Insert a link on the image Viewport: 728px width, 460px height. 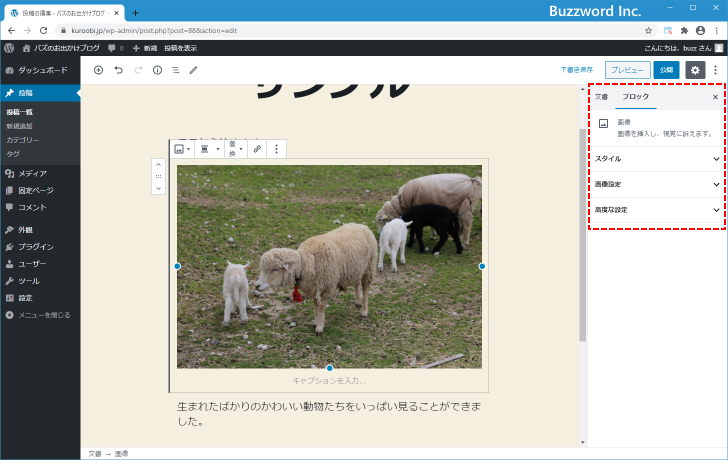coord(257,149)
